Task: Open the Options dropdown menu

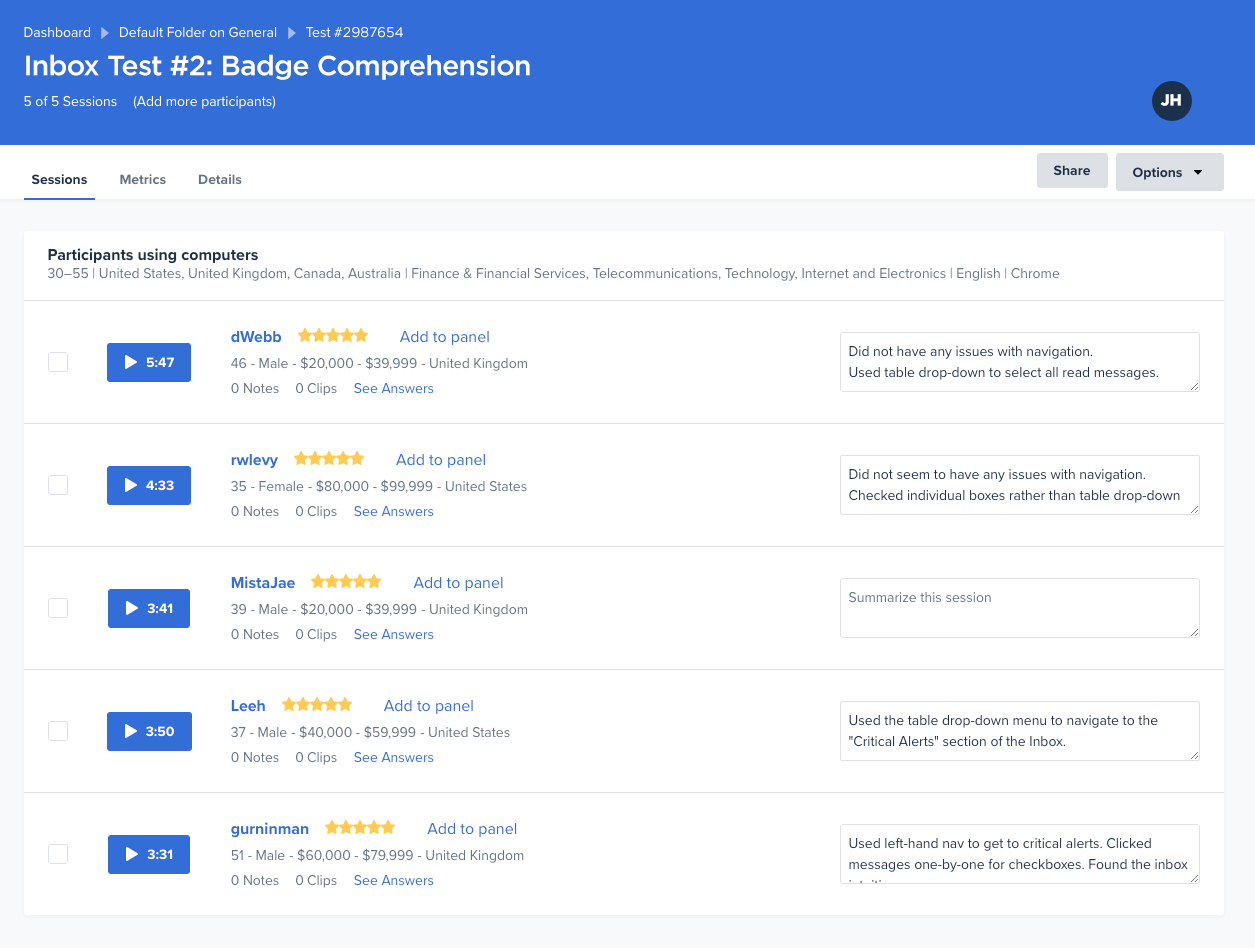Action: (x=1169, y=172)
